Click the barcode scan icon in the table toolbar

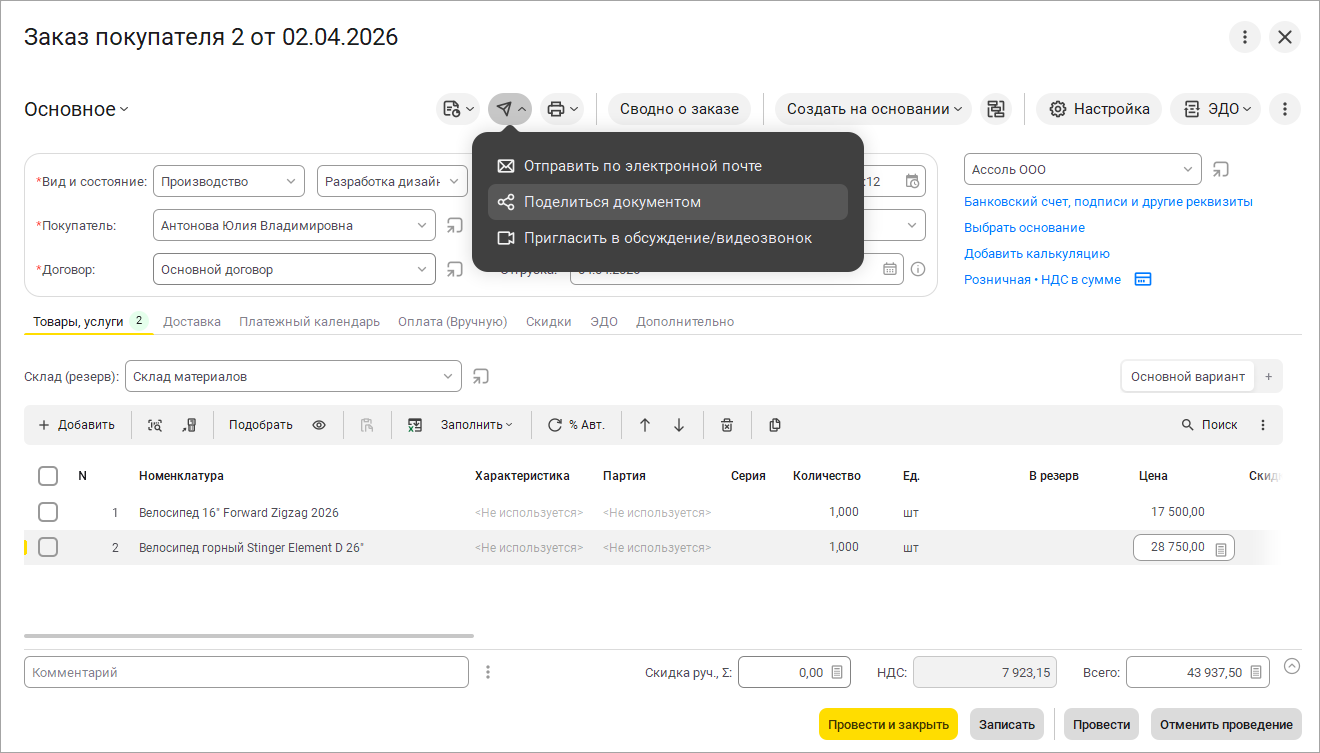click(155, 425)
